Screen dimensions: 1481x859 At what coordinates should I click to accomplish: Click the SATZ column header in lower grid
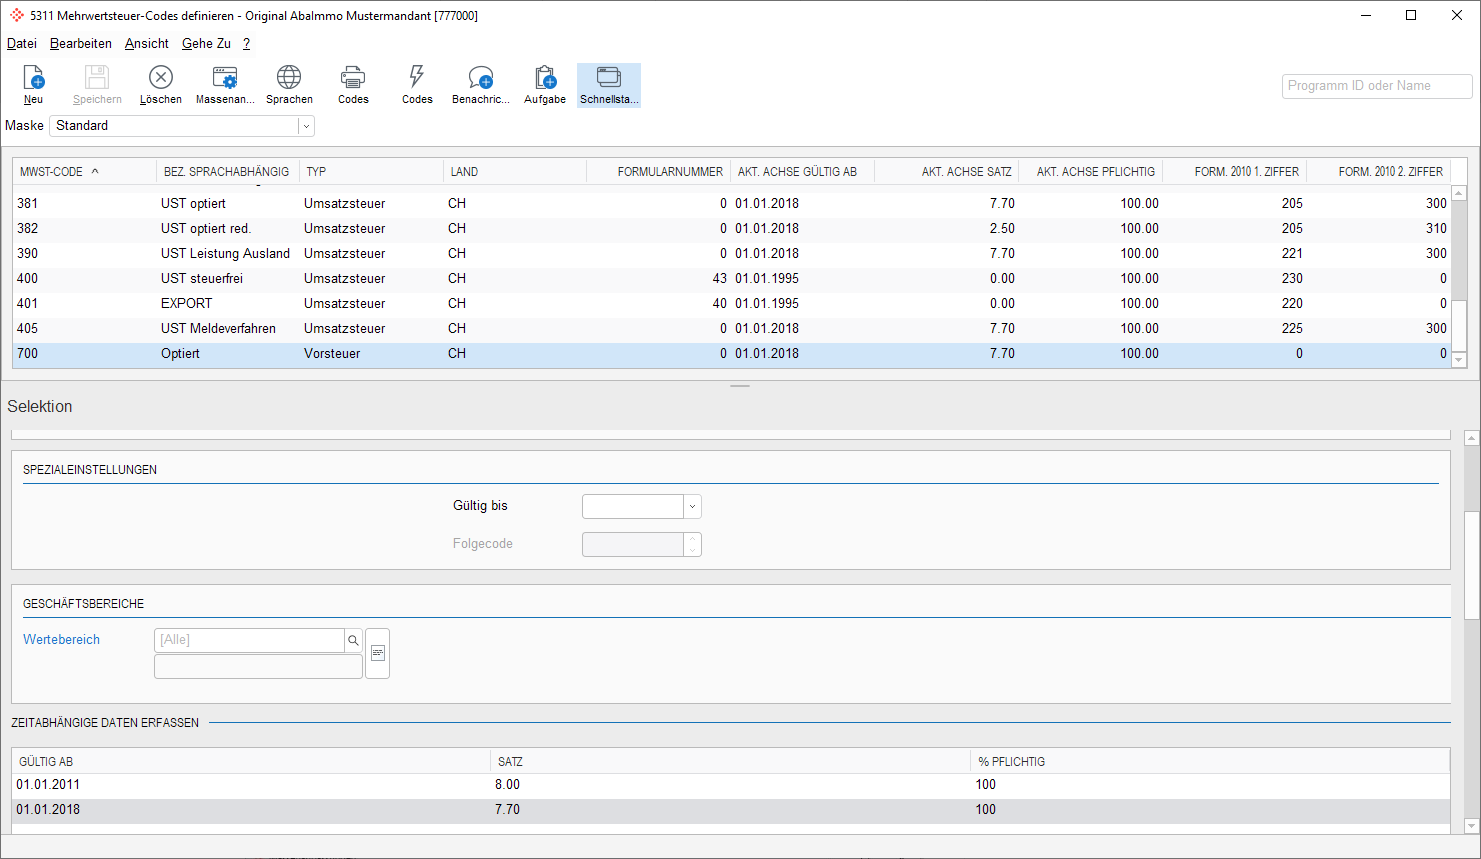click(x=730, y=762)
